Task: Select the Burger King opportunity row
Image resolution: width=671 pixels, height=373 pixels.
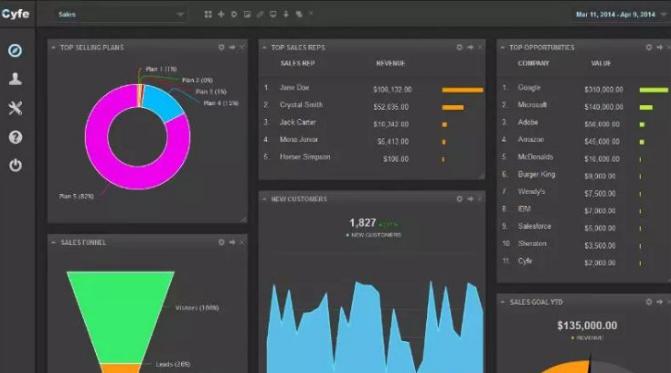Action: (x=585, y=175)
